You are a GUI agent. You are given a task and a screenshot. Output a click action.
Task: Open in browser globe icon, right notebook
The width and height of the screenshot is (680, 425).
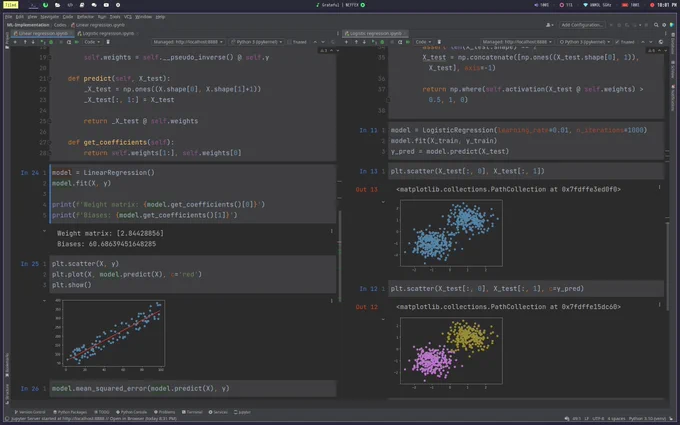(x=661, y=42)
